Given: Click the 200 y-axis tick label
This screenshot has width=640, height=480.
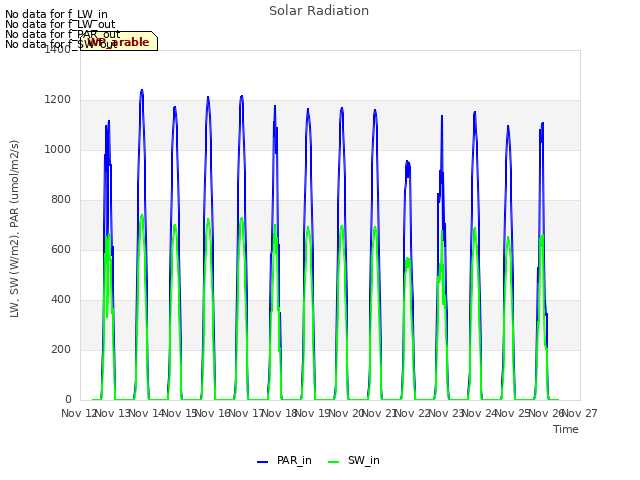Looking at the screenshot, I should (x=61, y=349).
